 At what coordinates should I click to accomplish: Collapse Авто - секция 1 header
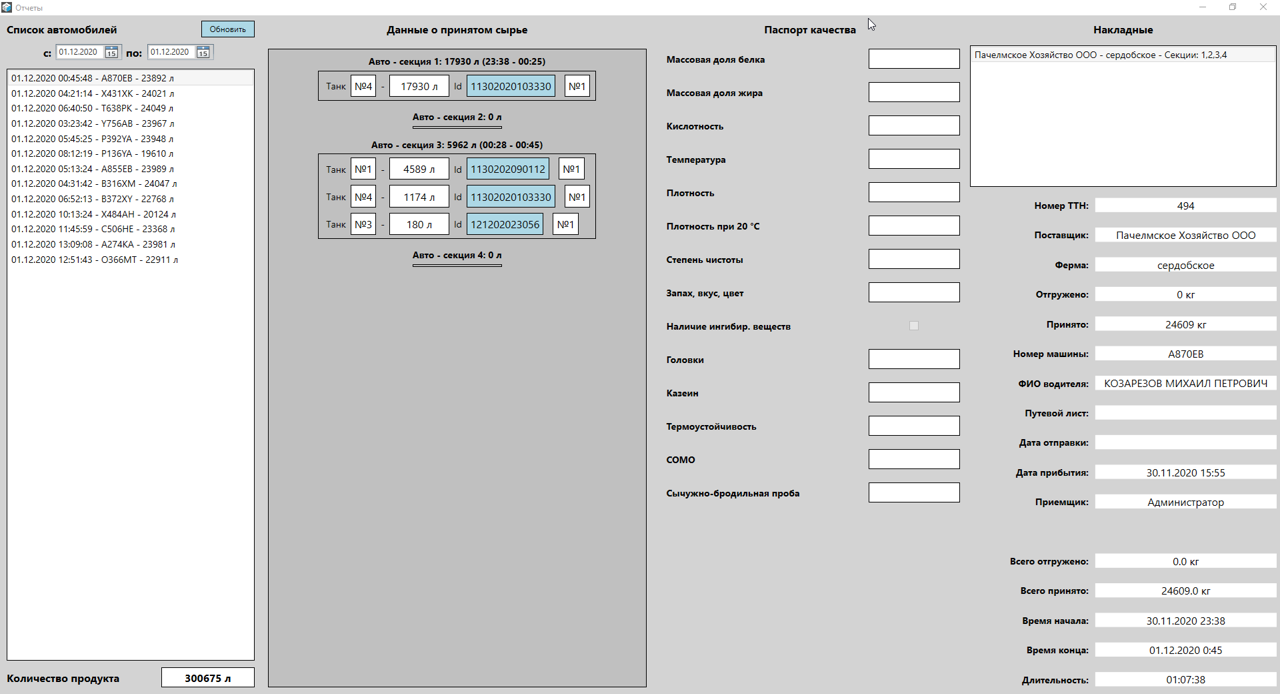(x=457, y=62)
